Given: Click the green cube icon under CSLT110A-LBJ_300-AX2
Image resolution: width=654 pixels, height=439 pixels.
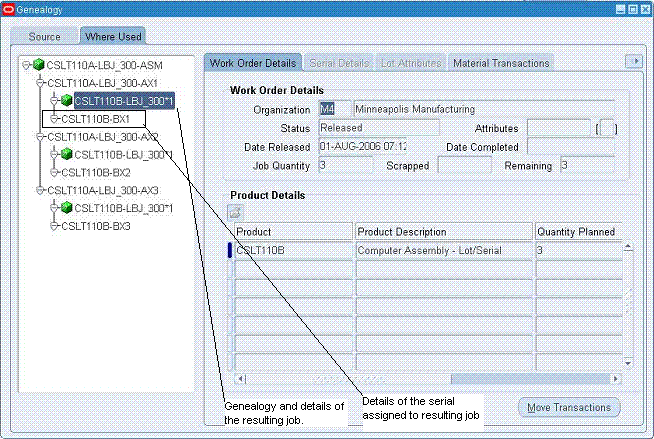Looking at the screenshot, I should (66, 154).
